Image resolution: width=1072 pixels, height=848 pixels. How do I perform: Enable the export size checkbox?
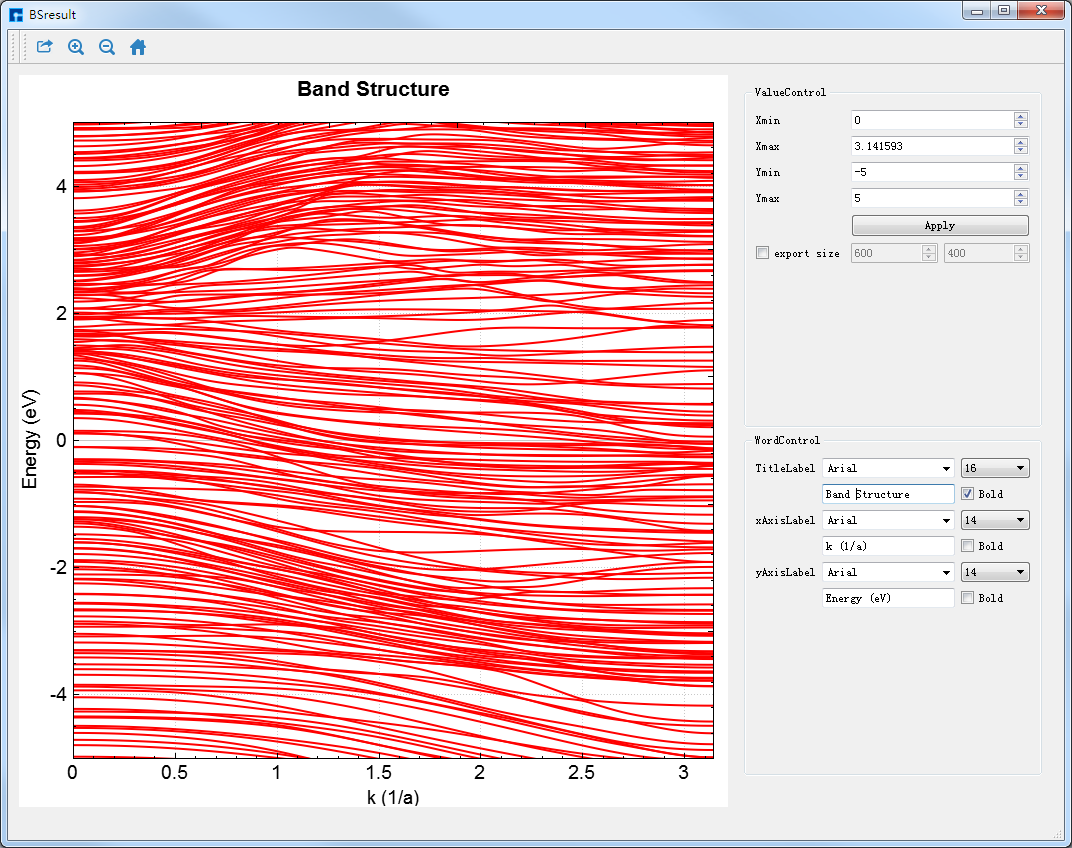763,253
